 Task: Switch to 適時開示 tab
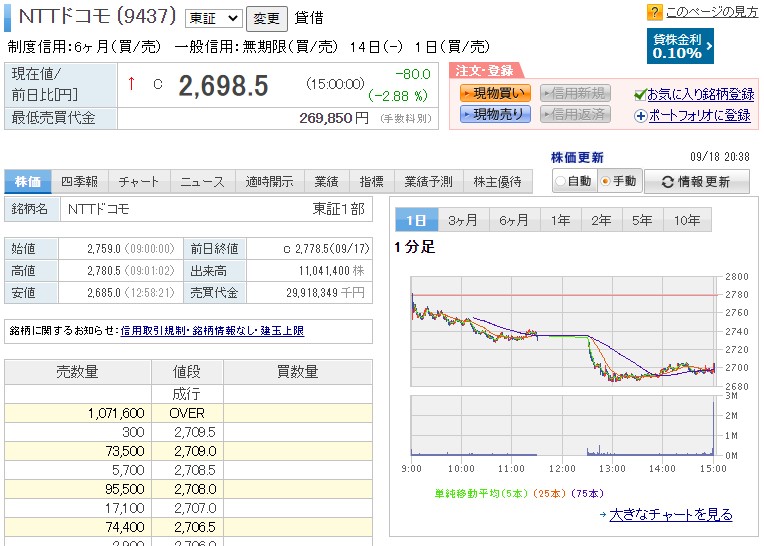coord(270,182)
